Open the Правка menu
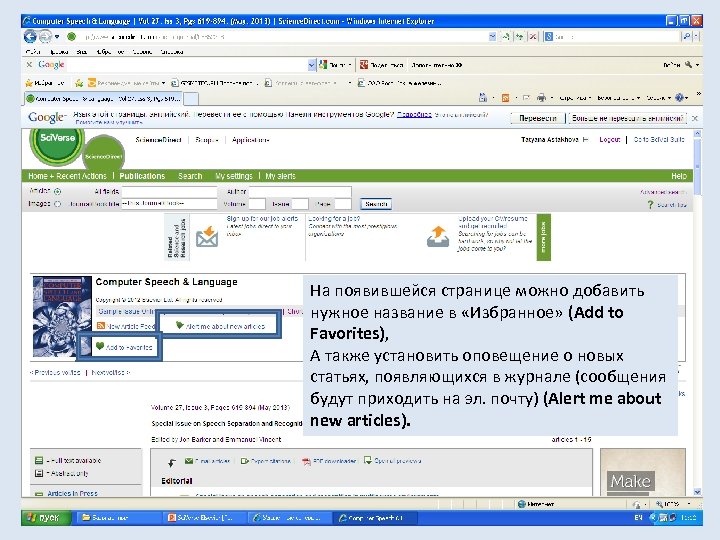The width and height of the screenshot is (720, 540). click(59, 52)
